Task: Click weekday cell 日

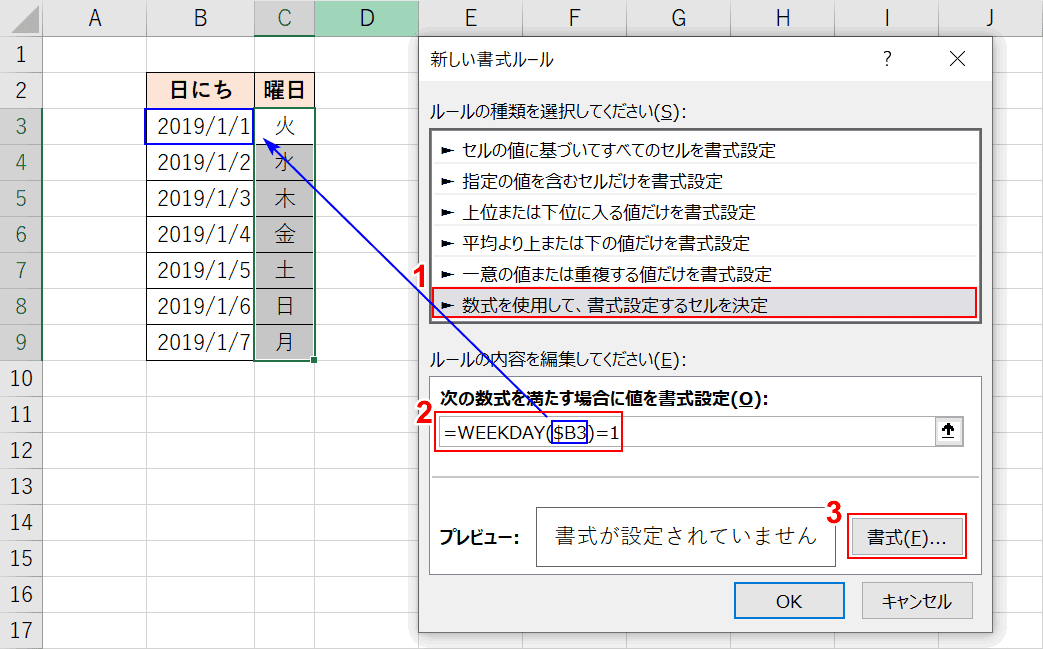Action: tap(285, 306)
